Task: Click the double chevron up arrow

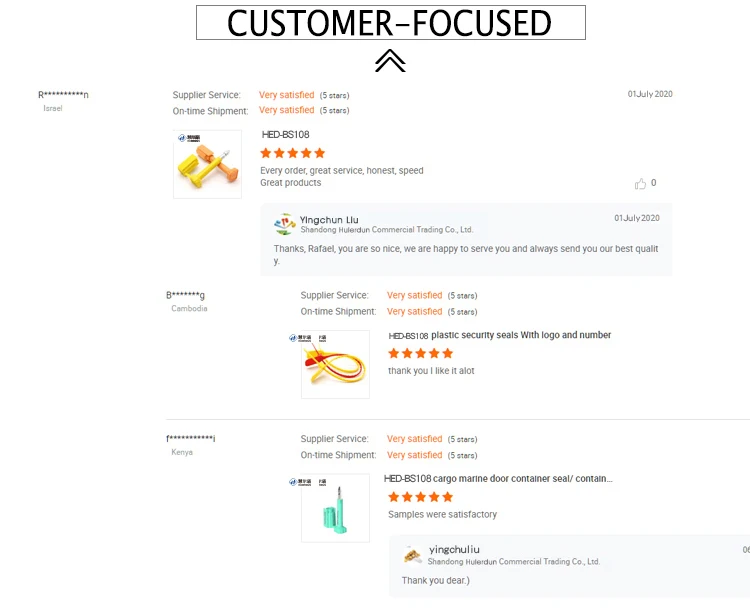Action: click(390, 62)
